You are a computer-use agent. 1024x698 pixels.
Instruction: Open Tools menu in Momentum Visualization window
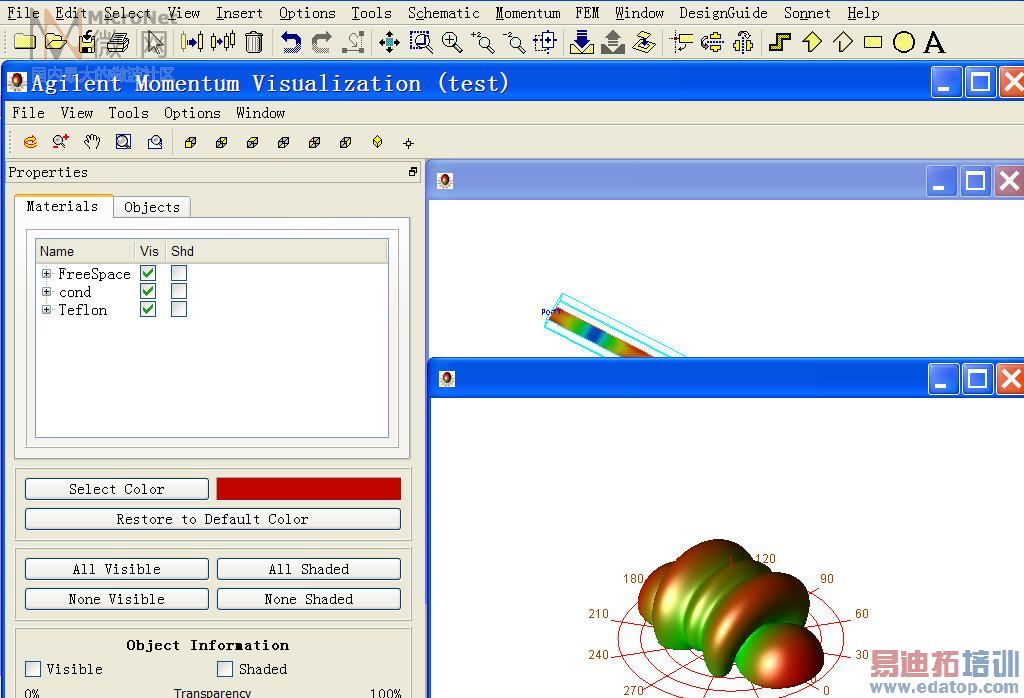point(129,113)
